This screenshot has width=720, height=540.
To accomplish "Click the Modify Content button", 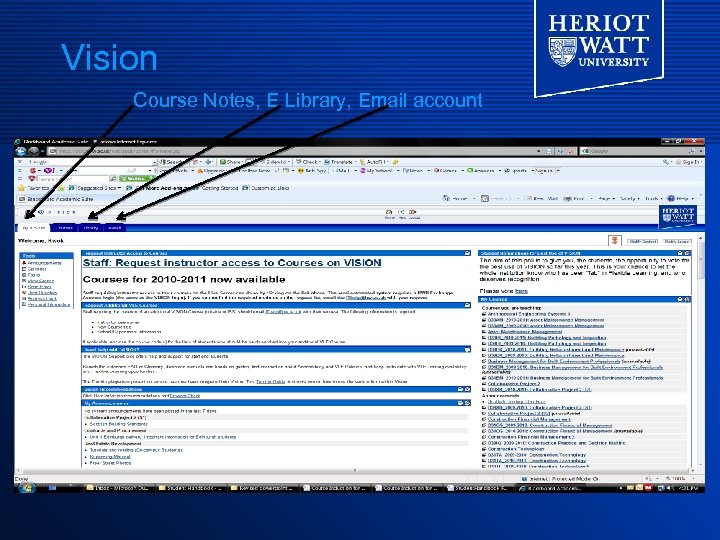I will (642, 241).
